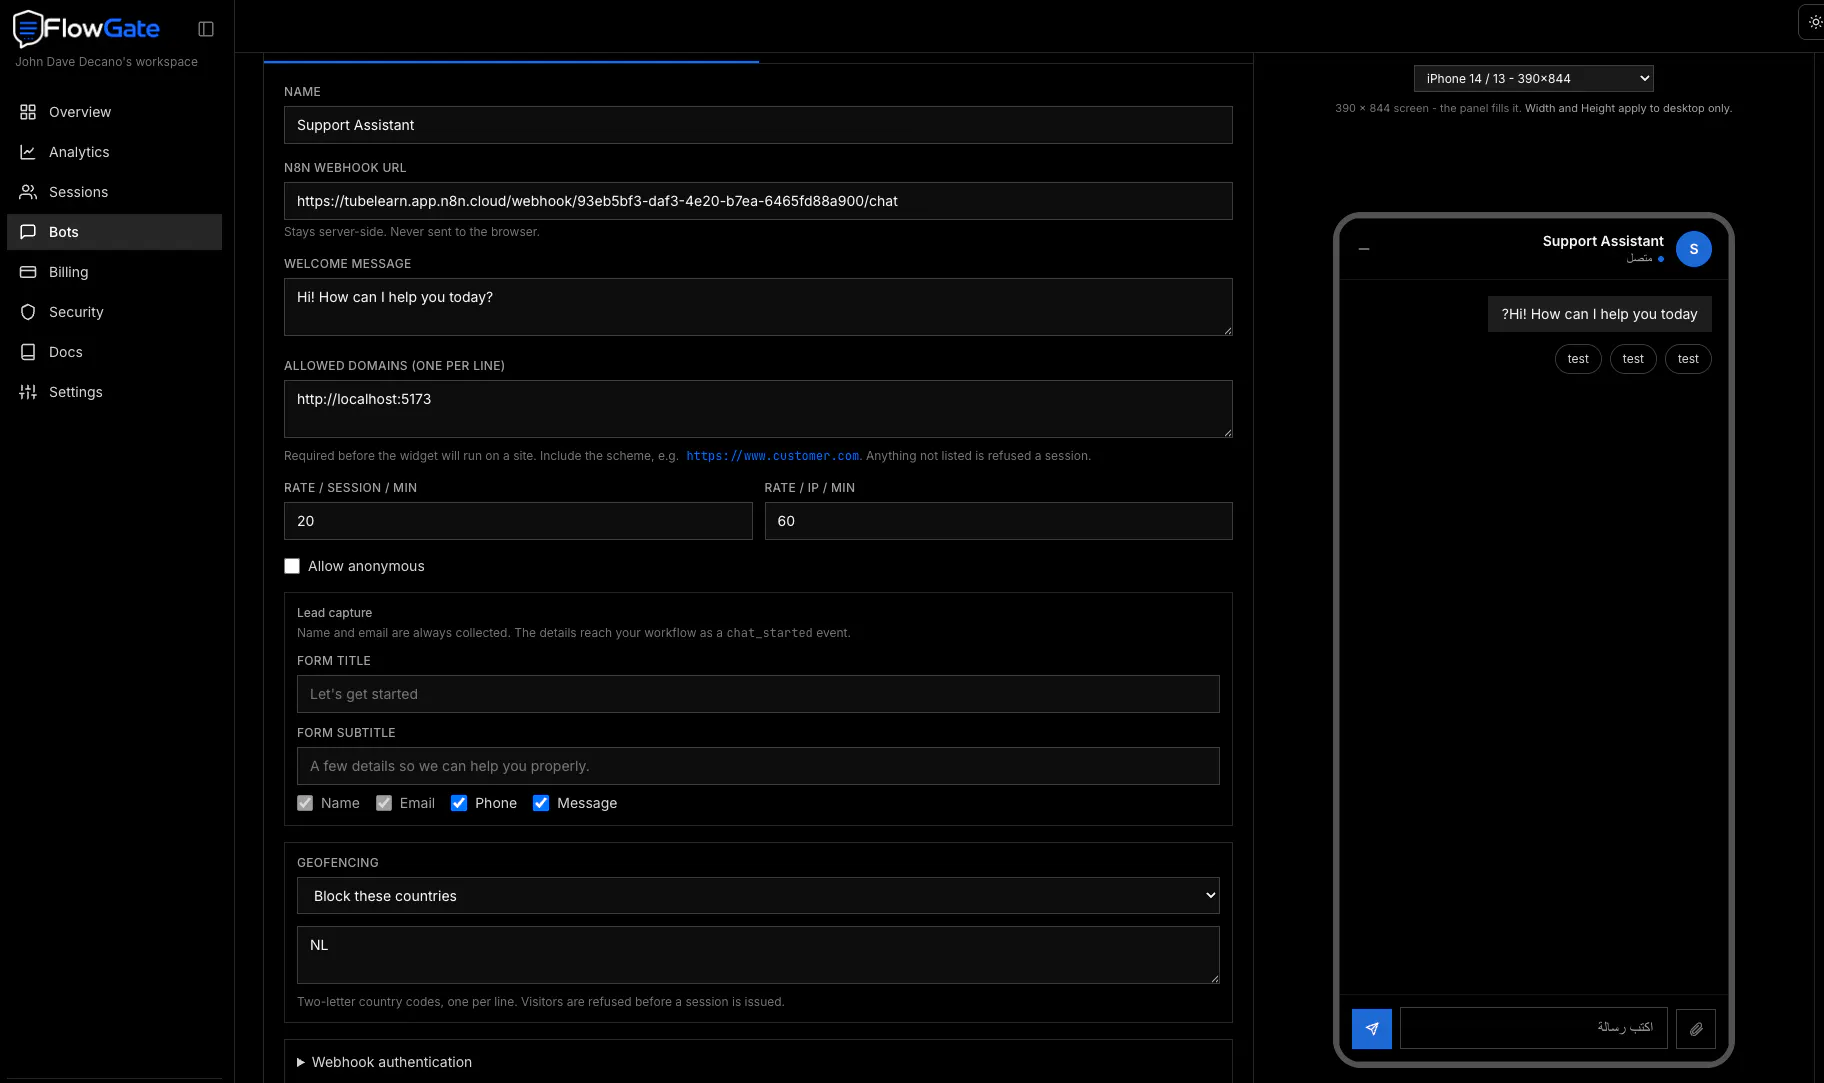Screen dimensions: 1824x1083
Task: Navigate to Security page
Action: pos(114,312)
